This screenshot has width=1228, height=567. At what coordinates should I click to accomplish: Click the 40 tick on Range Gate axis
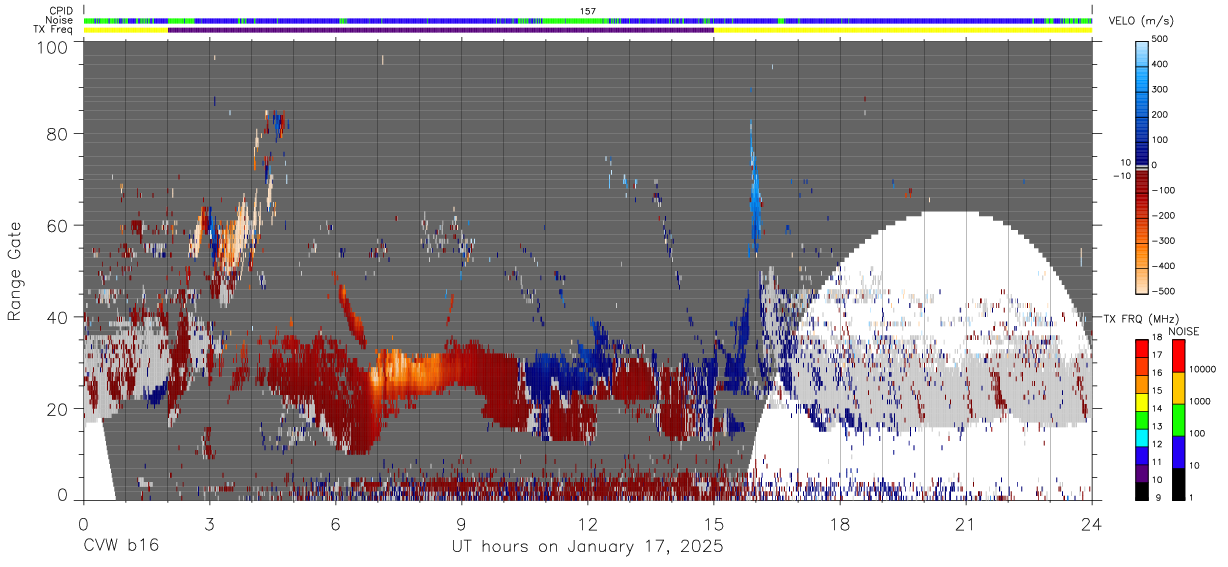click(x=57, y=317)
